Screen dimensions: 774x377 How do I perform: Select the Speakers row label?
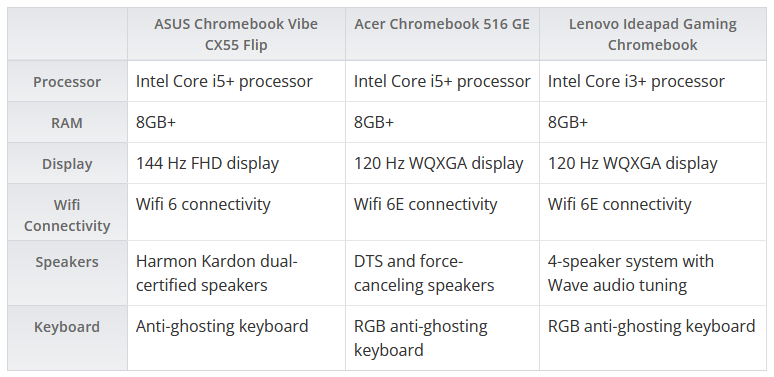[x=67, y=262]
